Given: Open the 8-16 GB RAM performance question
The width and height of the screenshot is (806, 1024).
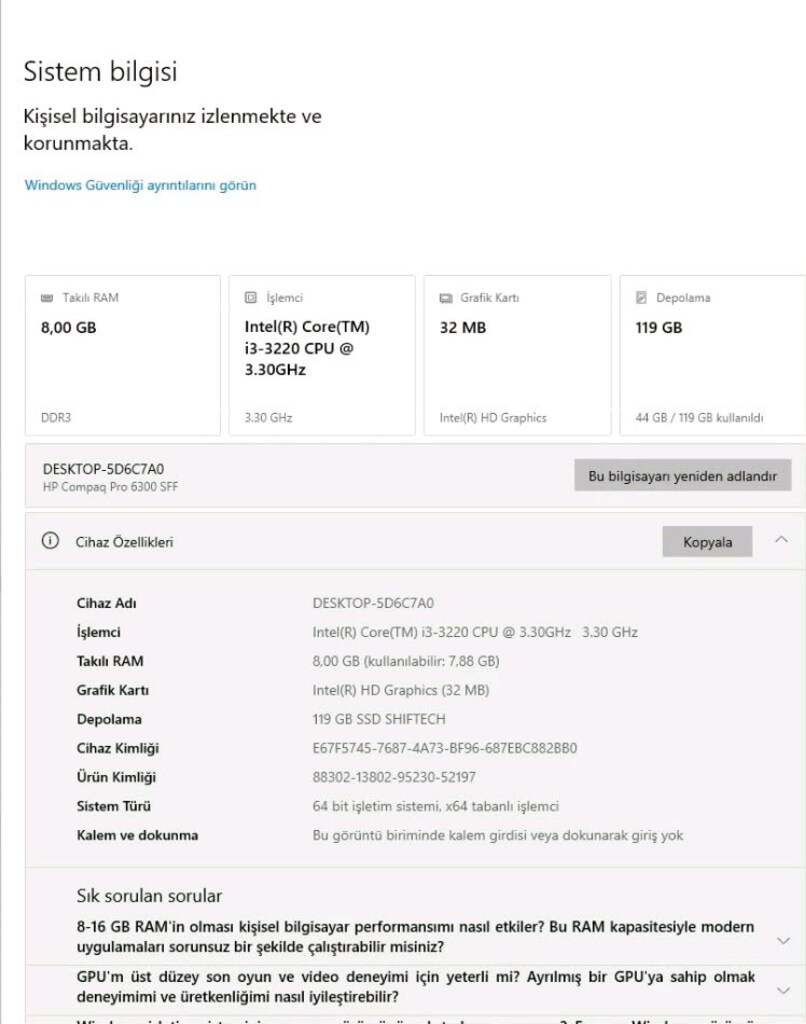Looking at the screenshot, I should click(415, 936).
